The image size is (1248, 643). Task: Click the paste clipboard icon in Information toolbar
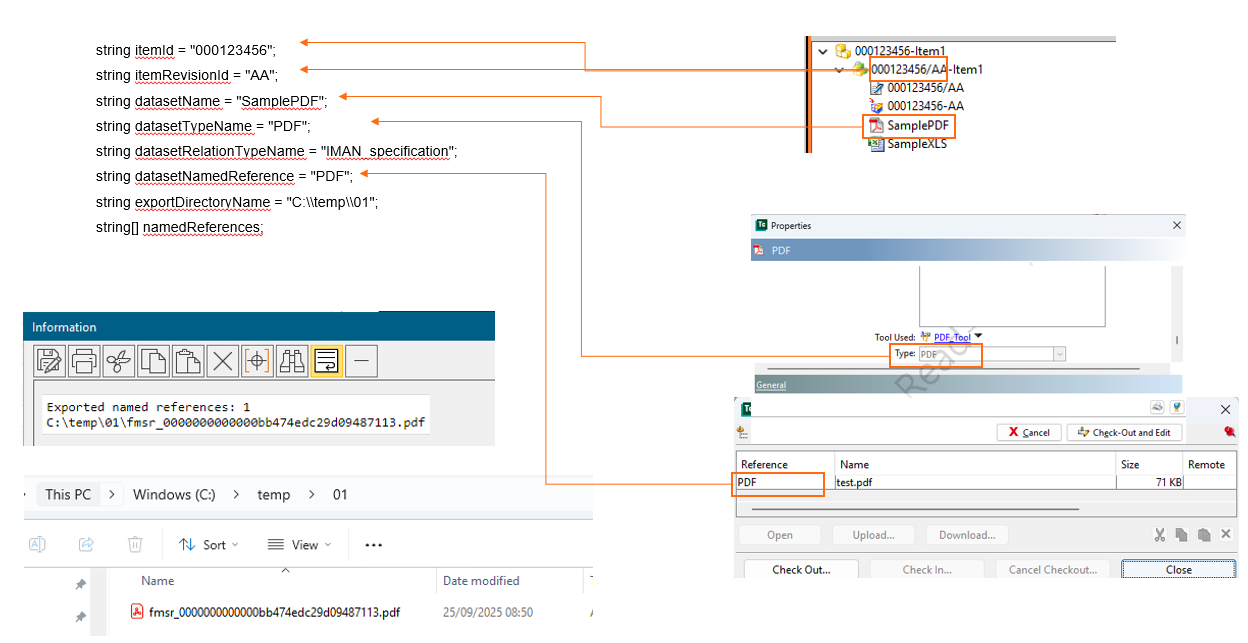tap(188, 361)
